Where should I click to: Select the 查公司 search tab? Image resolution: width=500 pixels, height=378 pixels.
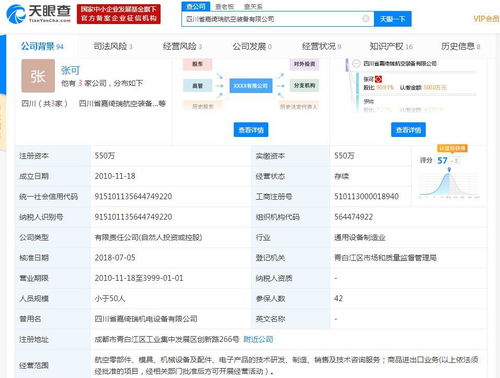196,6
